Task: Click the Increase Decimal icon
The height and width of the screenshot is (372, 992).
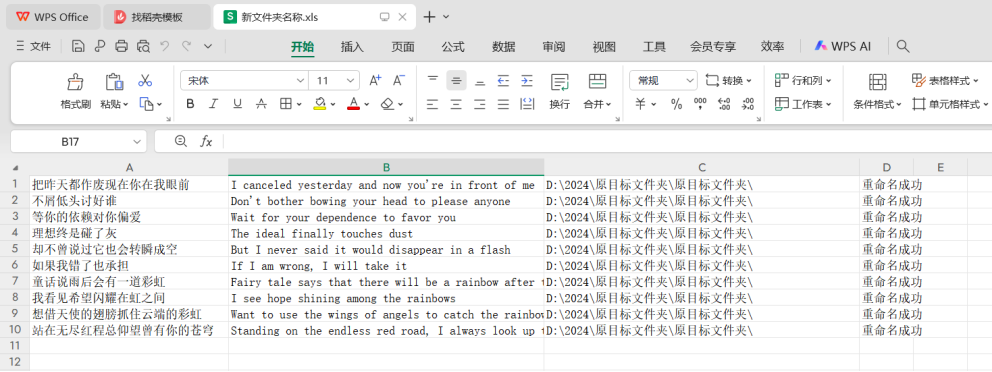Action: (724, 104)
